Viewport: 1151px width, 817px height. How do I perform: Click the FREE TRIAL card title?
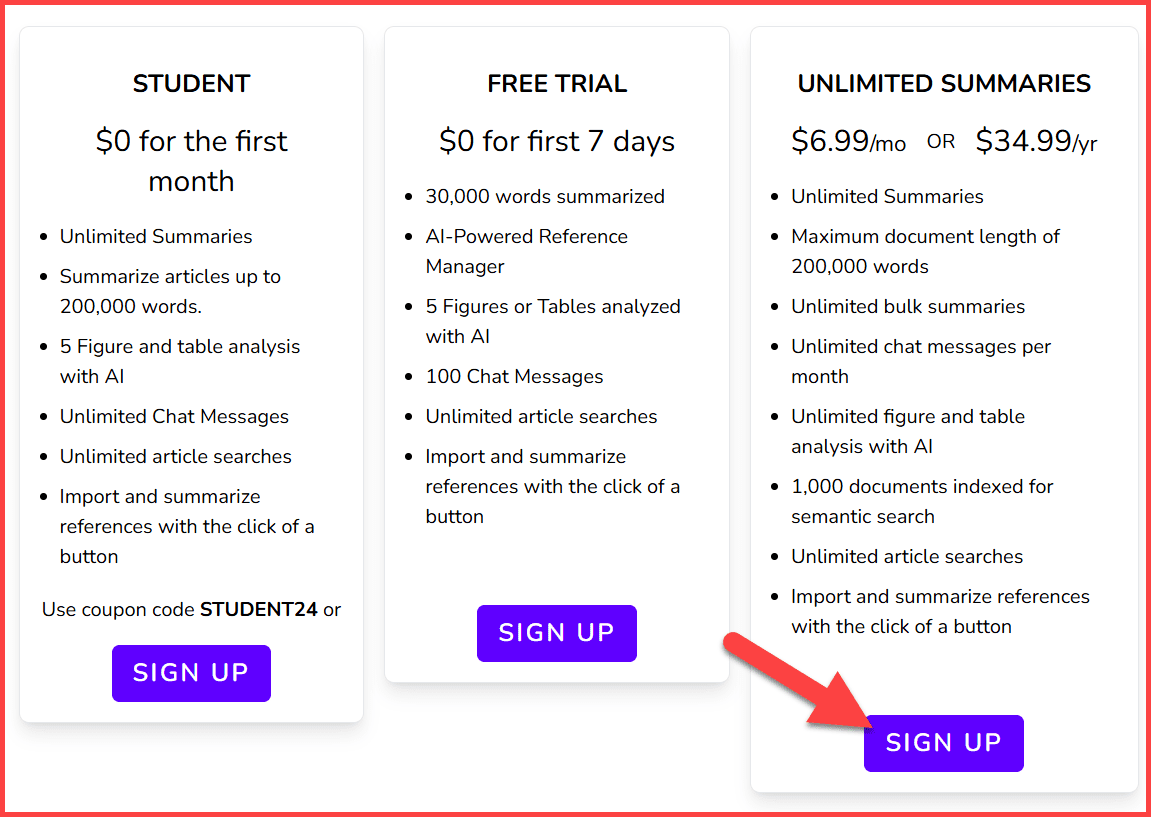pyautogui.click(x=557, y=84)
